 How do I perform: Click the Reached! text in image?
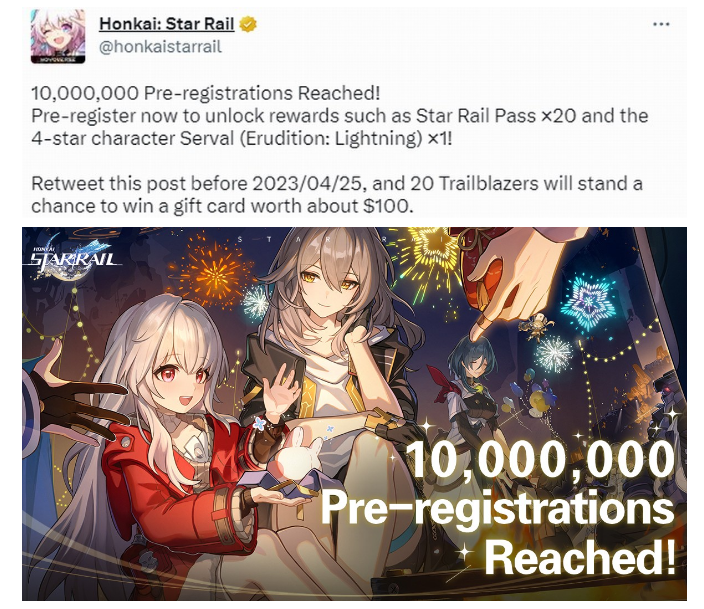pyautogui.click(x=580, y=557)
